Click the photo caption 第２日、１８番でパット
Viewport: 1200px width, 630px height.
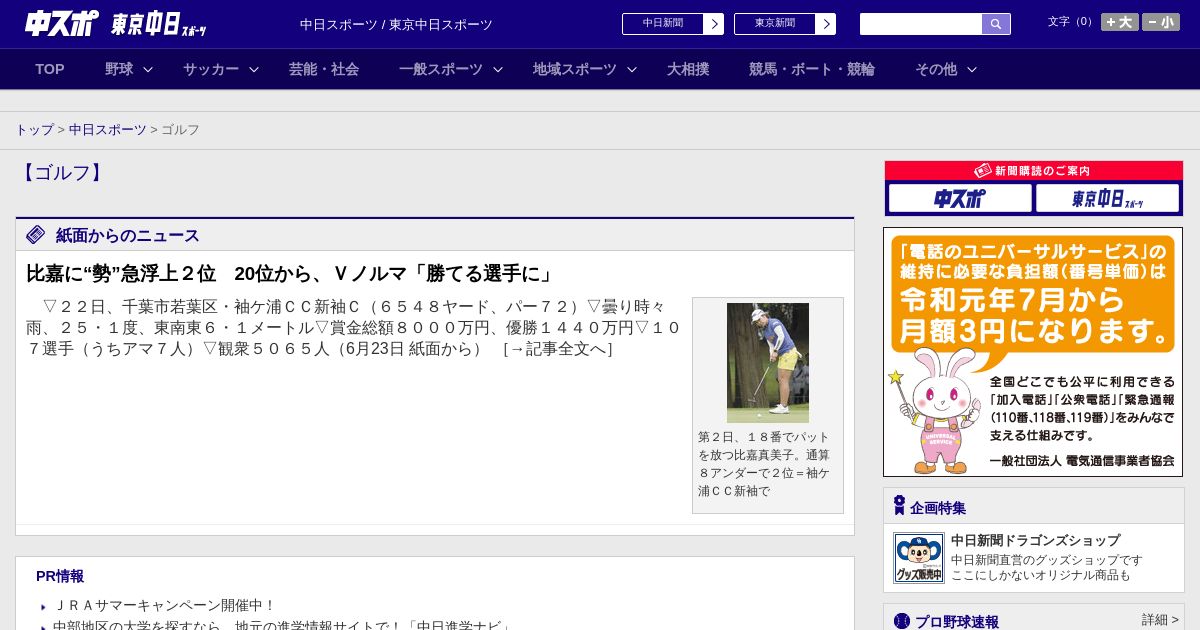765,464
